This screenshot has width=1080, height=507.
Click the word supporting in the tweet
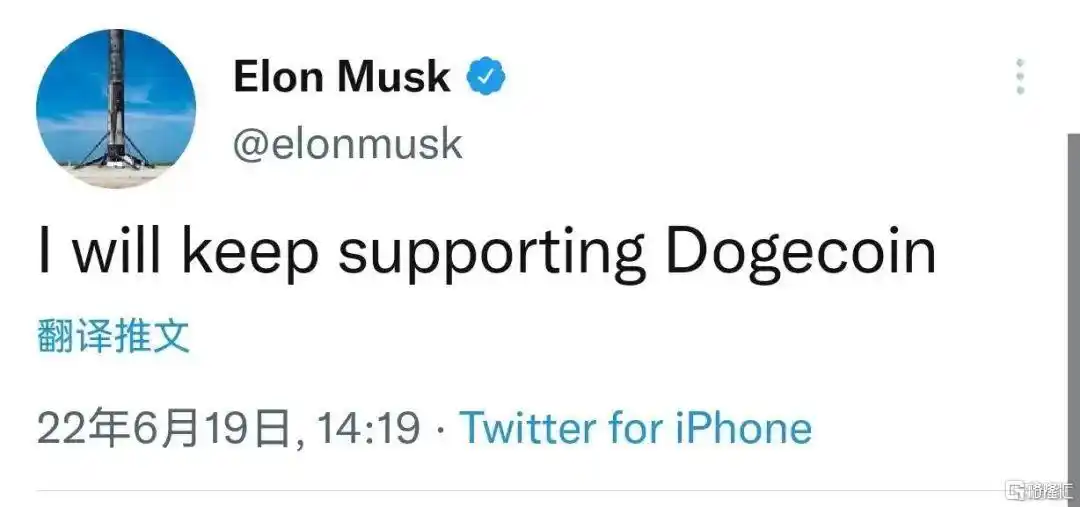point(491,252)
